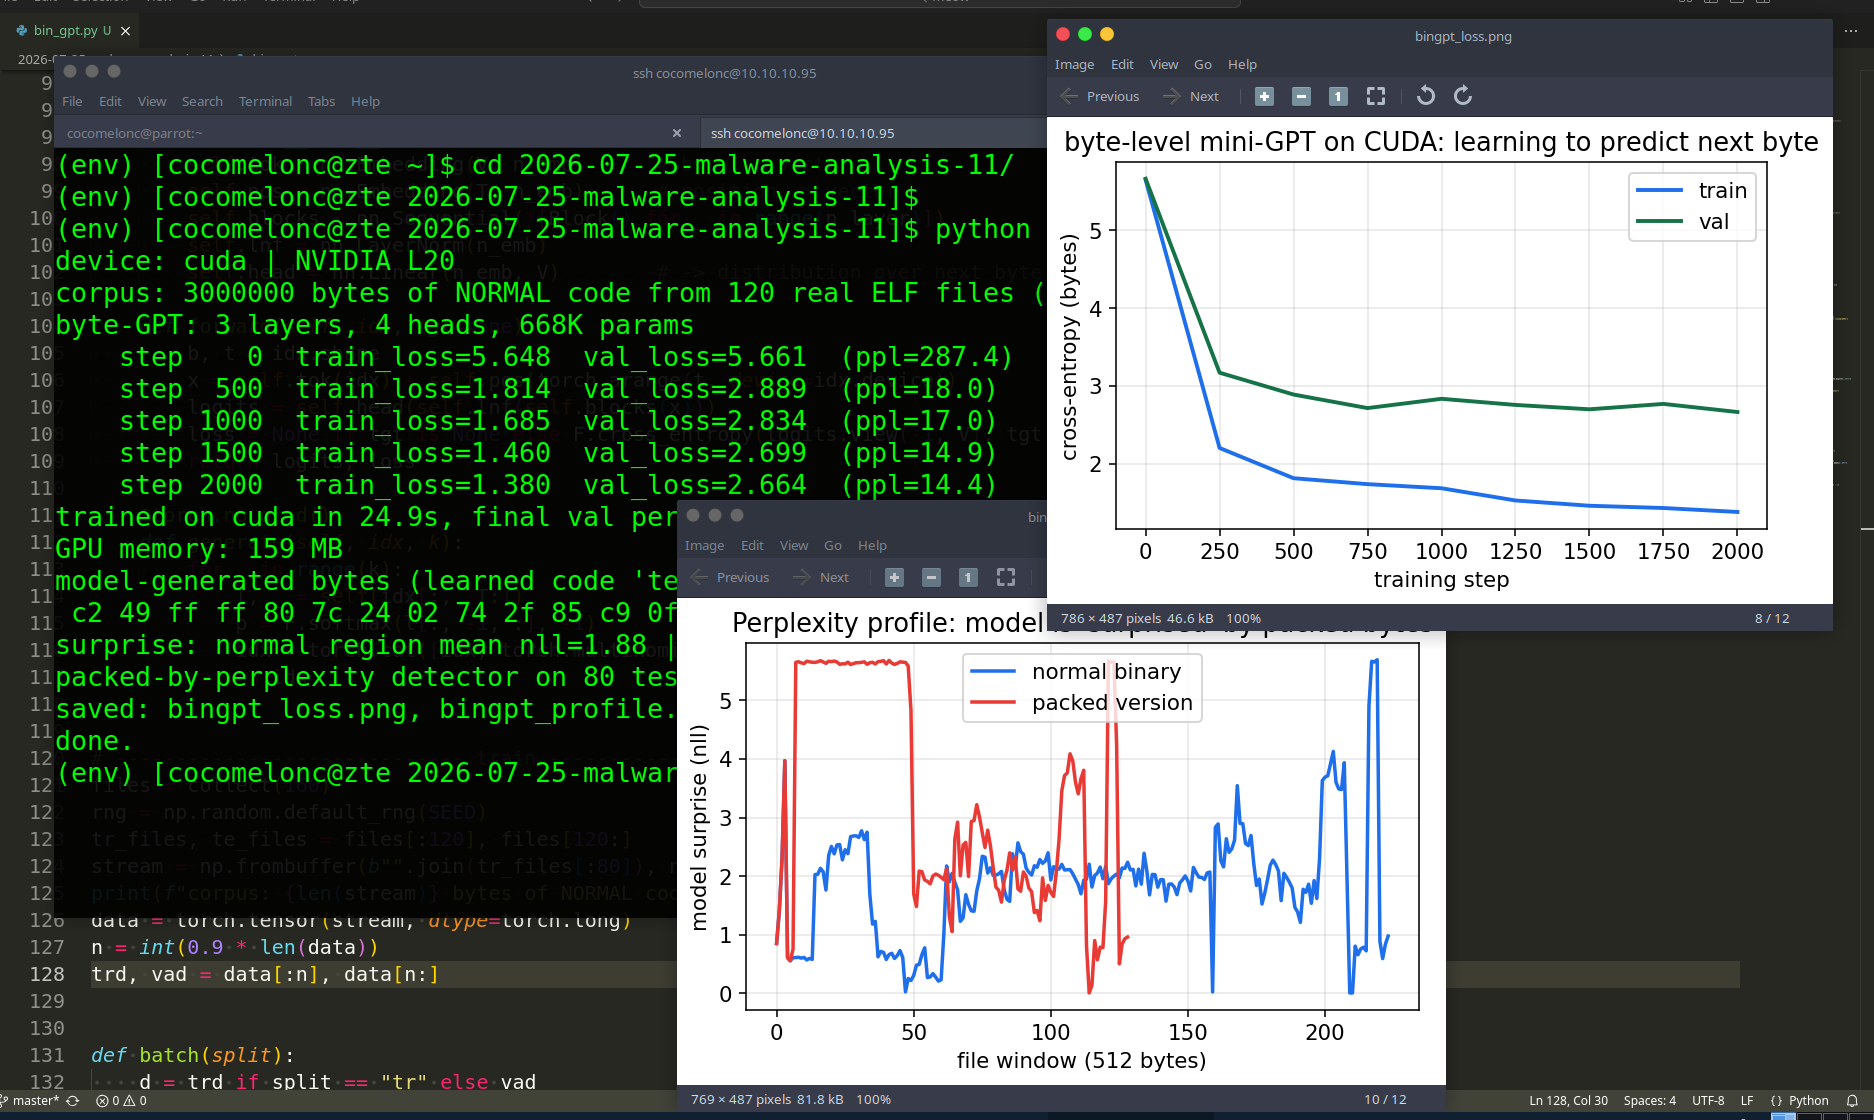The image size is (1874, 1120).
Task: Fit perplexity profile image to window
Action: coord(1006,577)
